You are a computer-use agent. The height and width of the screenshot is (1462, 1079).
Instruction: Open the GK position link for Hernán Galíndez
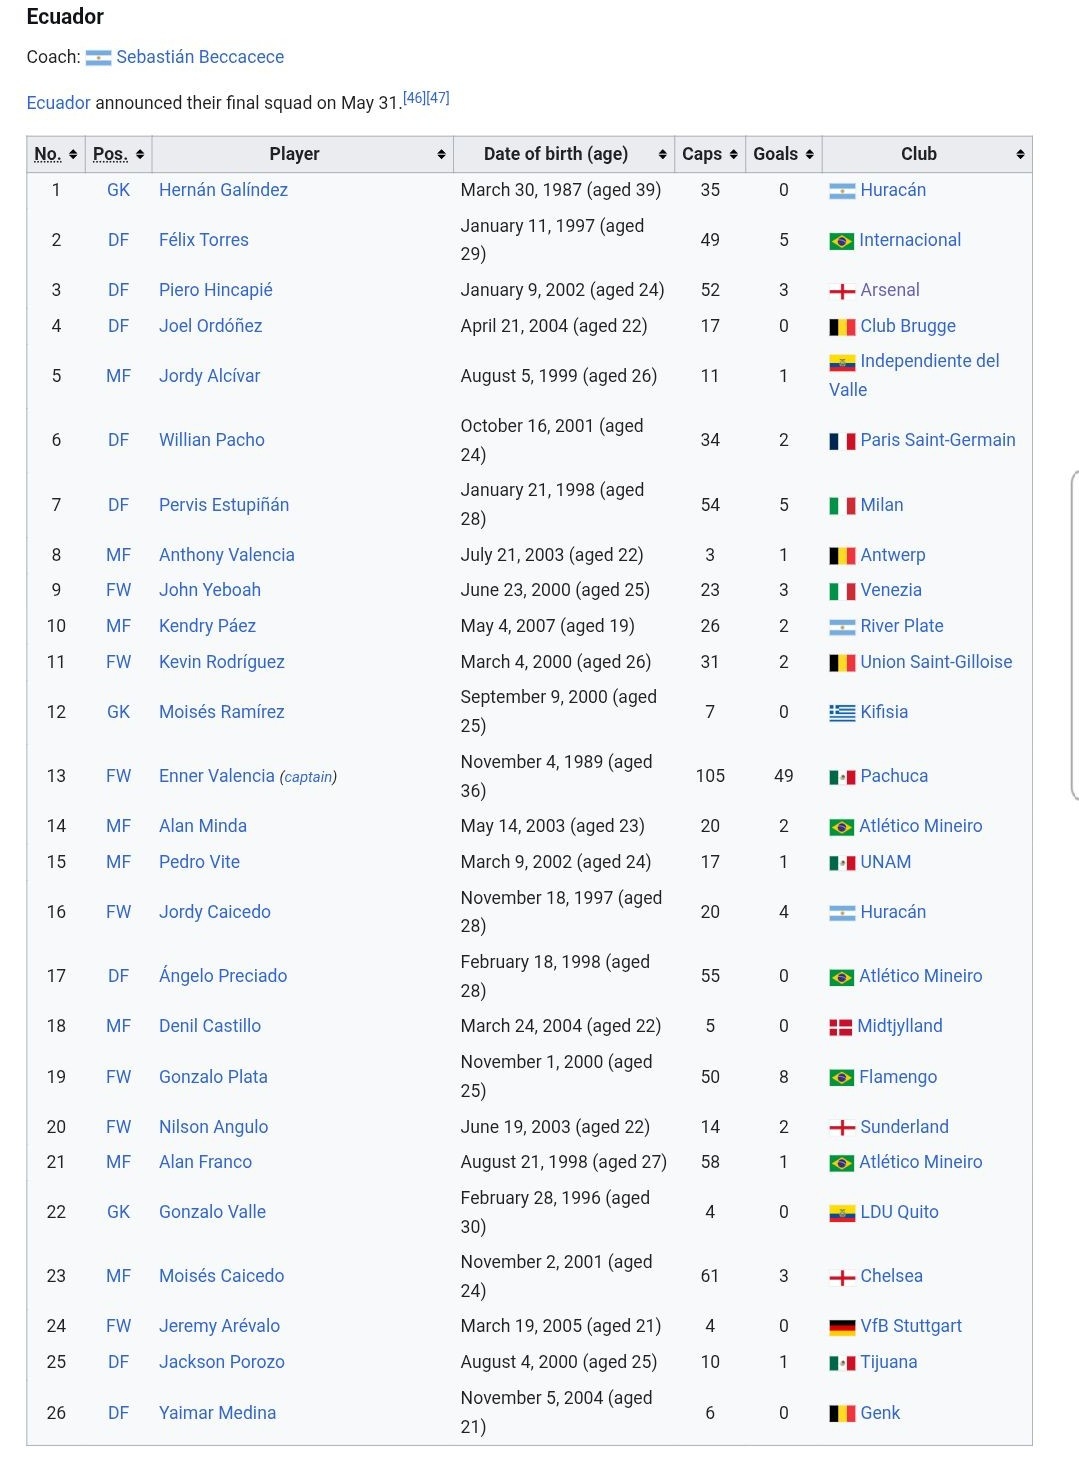click(118, 190)
